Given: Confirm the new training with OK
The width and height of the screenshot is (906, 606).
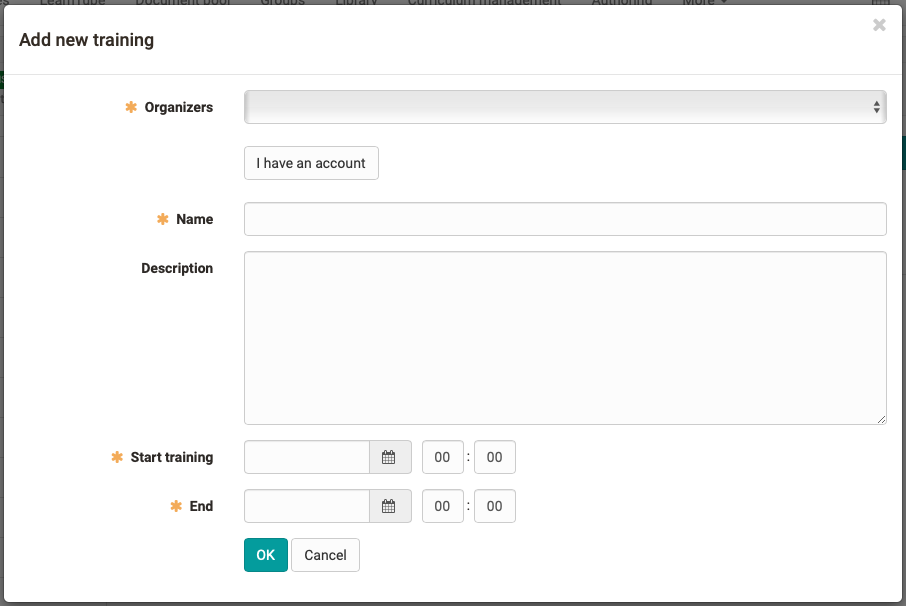Looking at the screenshot, I should click(x=265, y=555).
